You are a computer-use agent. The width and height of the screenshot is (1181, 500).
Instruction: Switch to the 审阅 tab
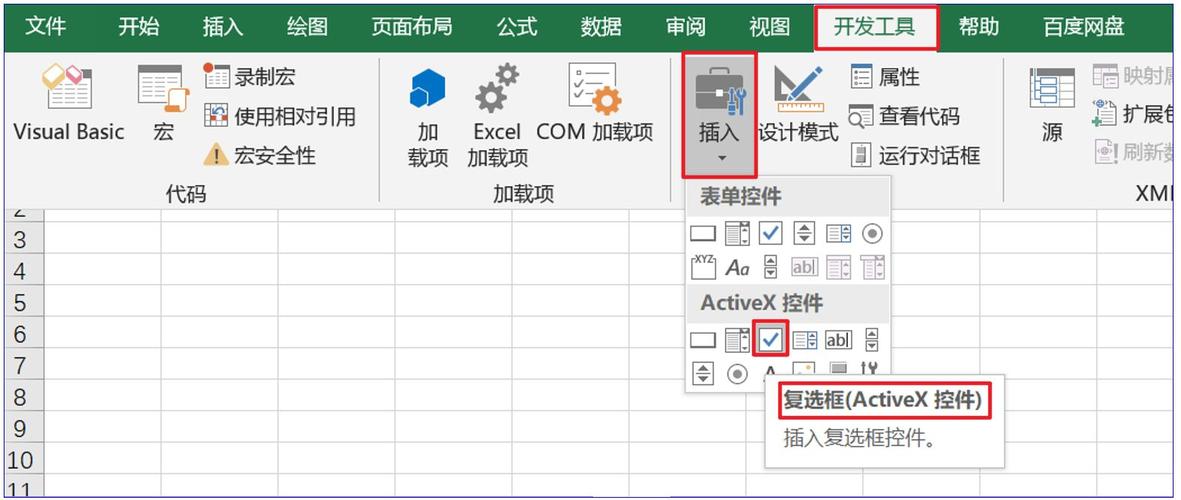(x=686, y=28)
